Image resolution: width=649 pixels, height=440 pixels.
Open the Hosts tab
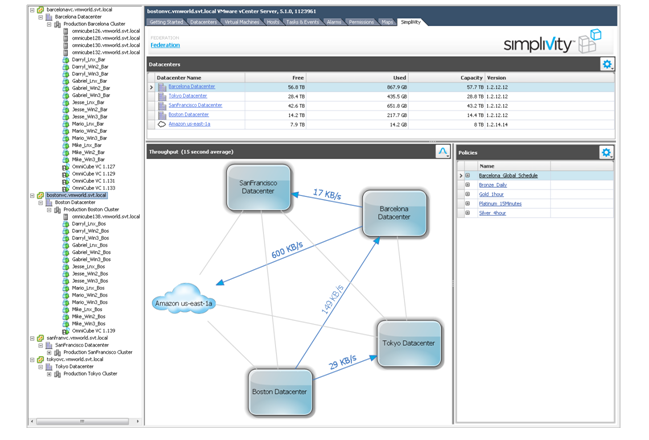point(273,22)
